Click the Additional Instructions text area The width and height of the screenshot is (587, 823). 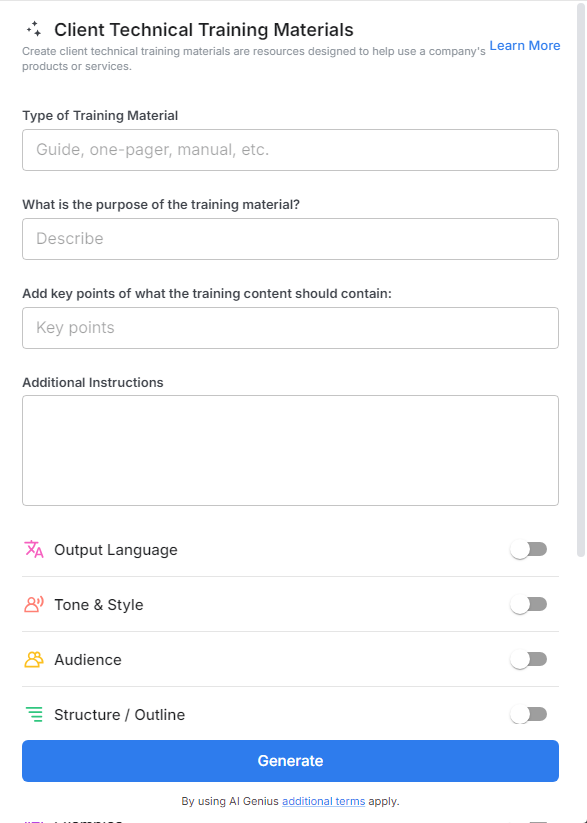(290, 449)
